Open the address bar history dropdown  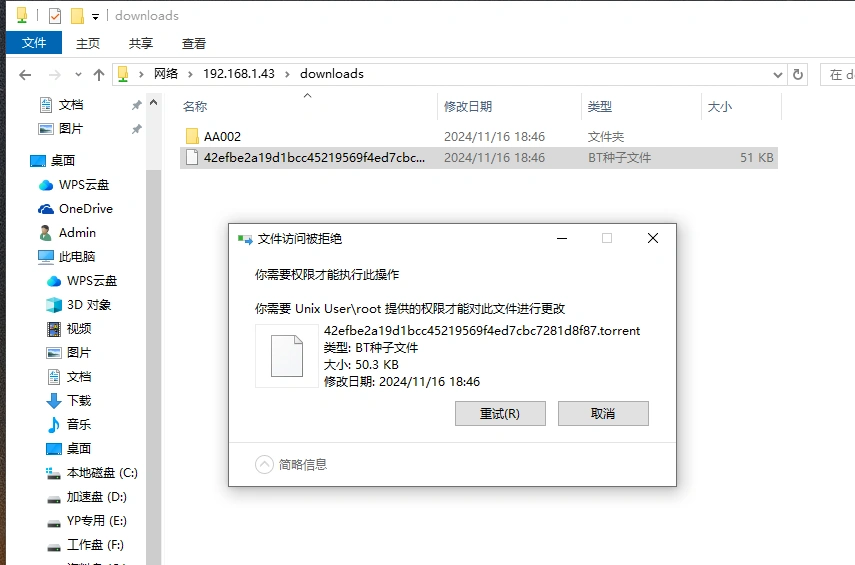[x=778, y=74]
